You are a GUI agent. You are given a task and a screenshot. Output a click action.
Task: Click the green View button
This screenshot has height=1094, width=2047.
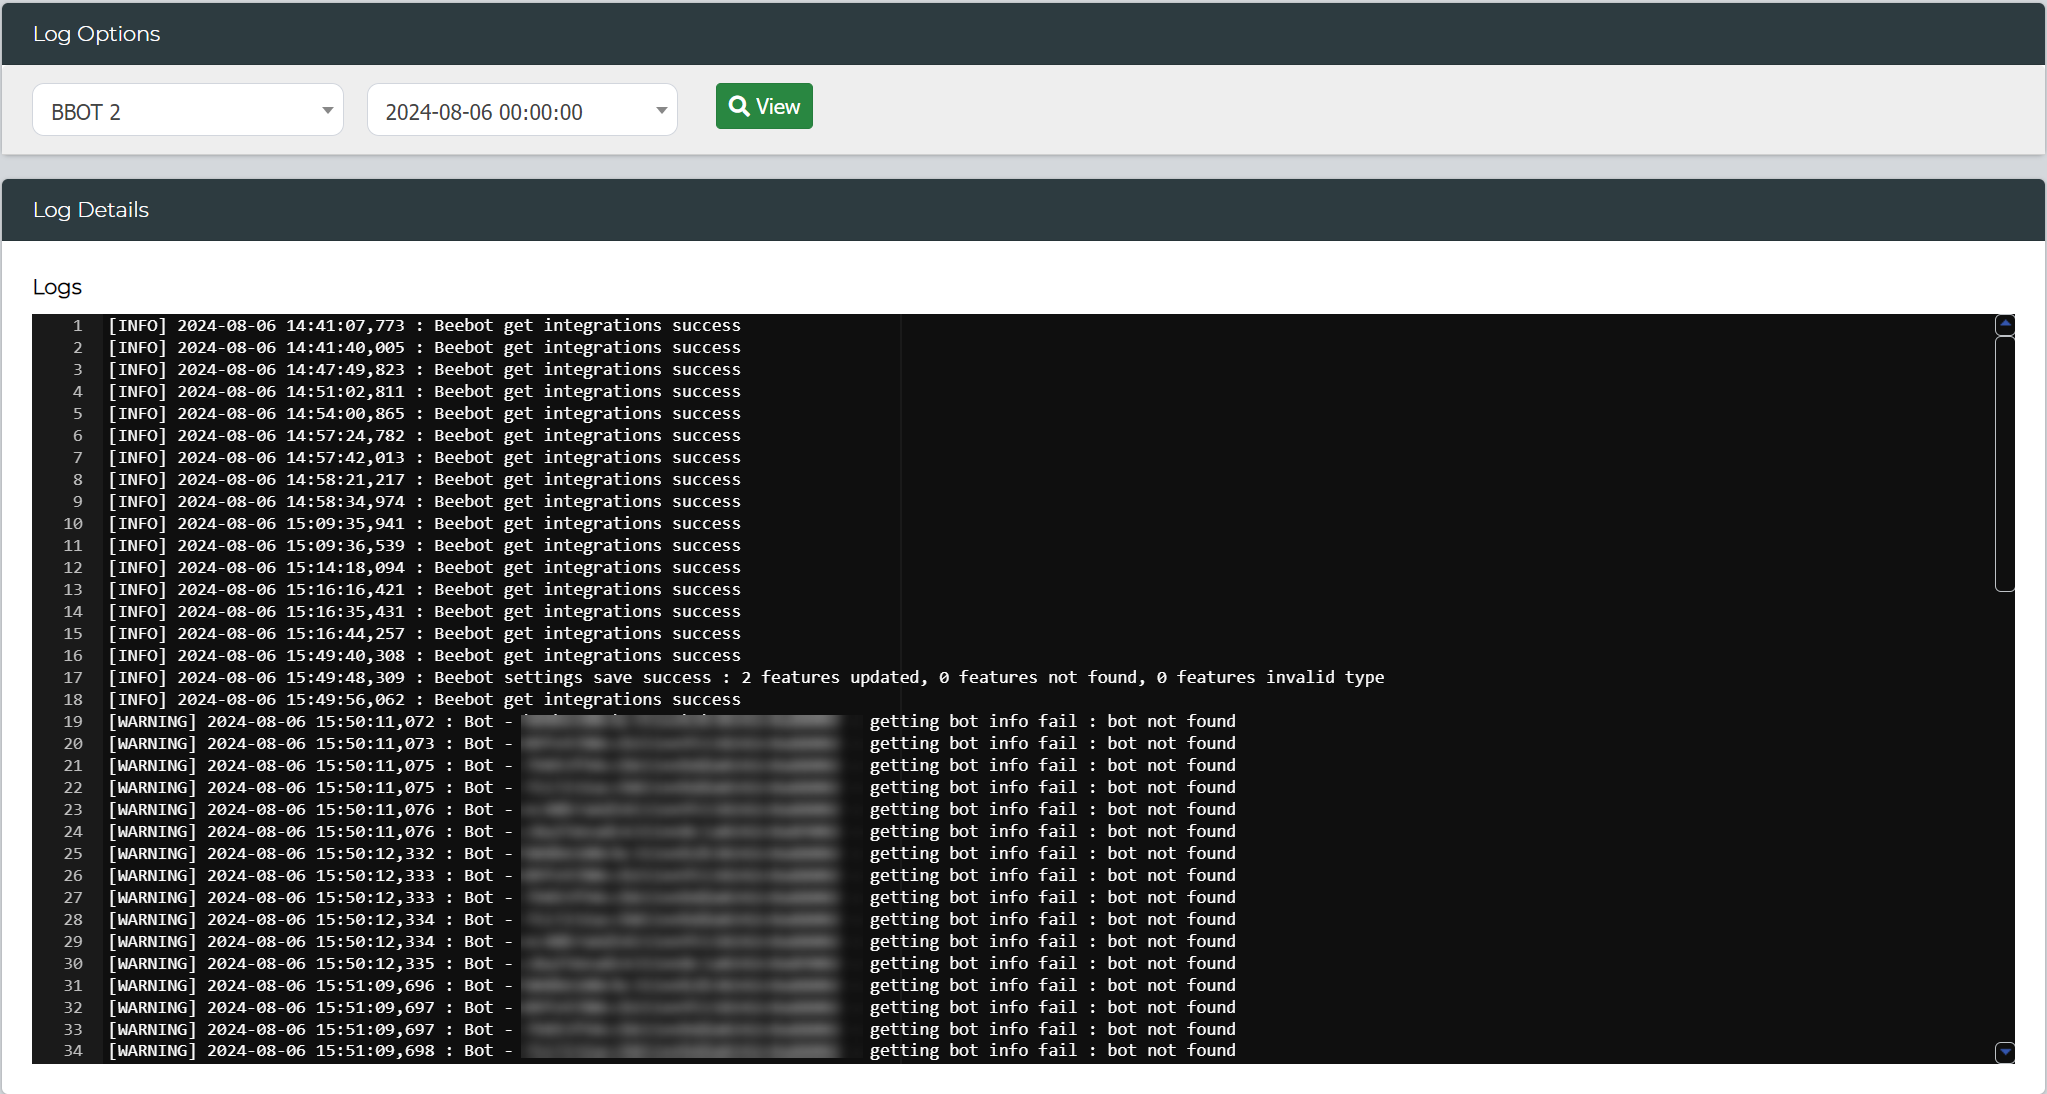coord(764,106)
